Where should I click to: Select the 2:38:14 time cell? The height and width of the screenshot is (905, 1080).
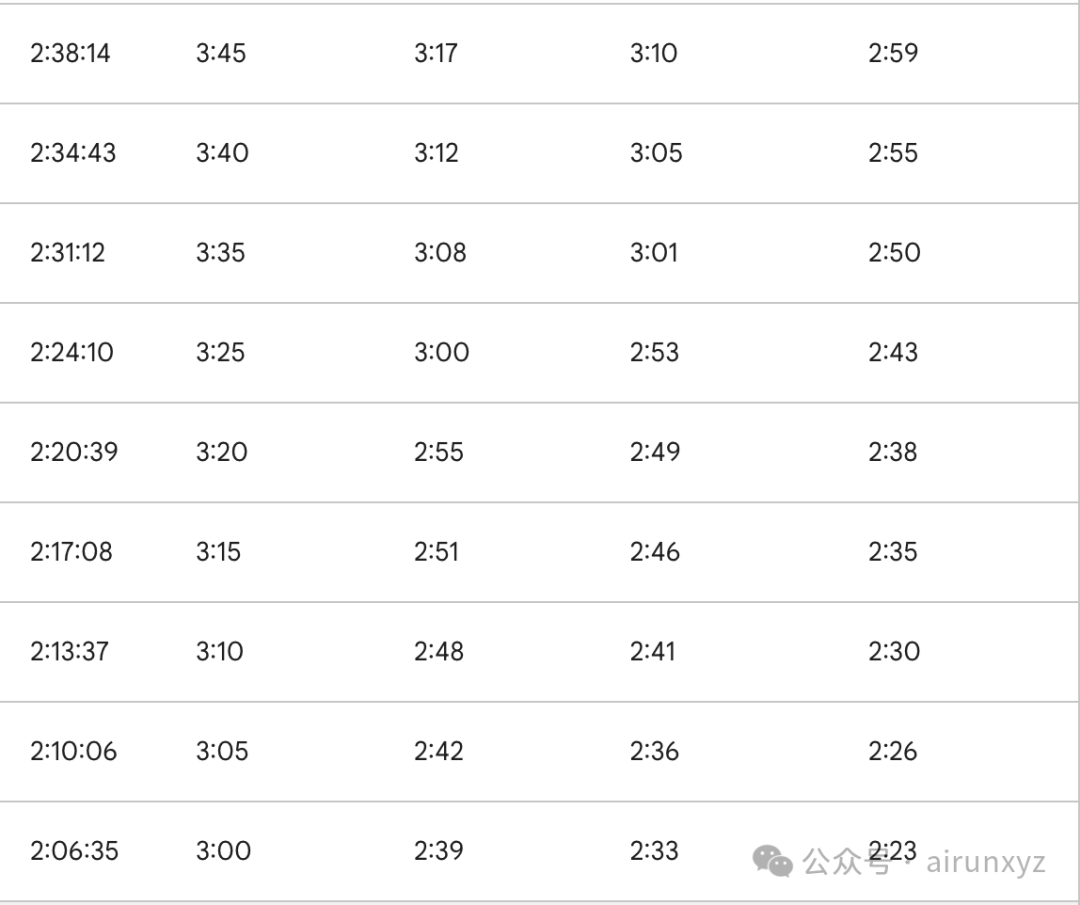70,53
